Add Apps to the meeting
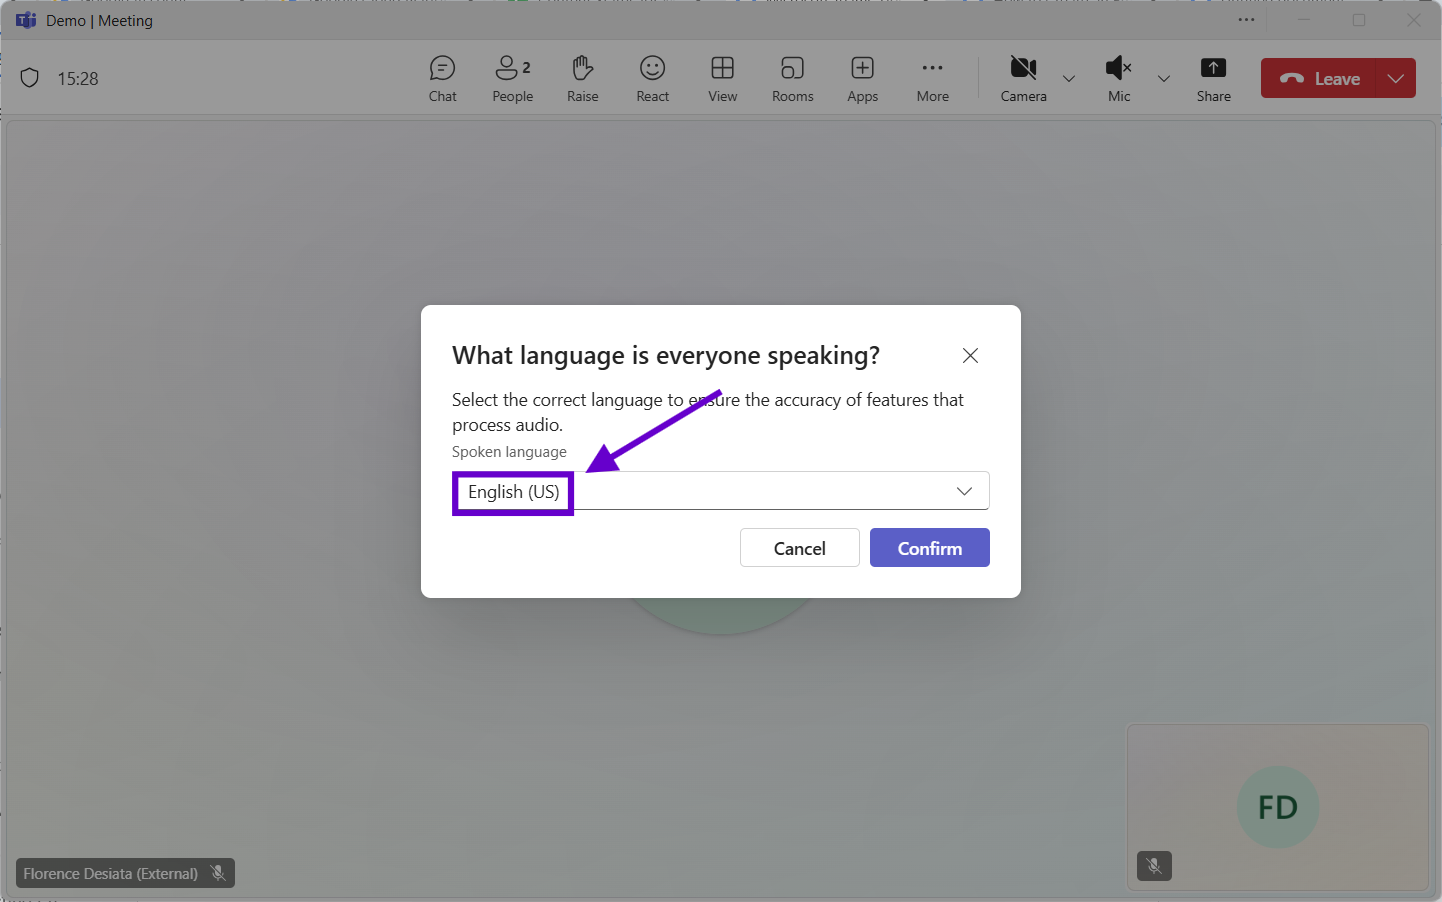This screenshot has width=1442, height=902. point(862,79)
